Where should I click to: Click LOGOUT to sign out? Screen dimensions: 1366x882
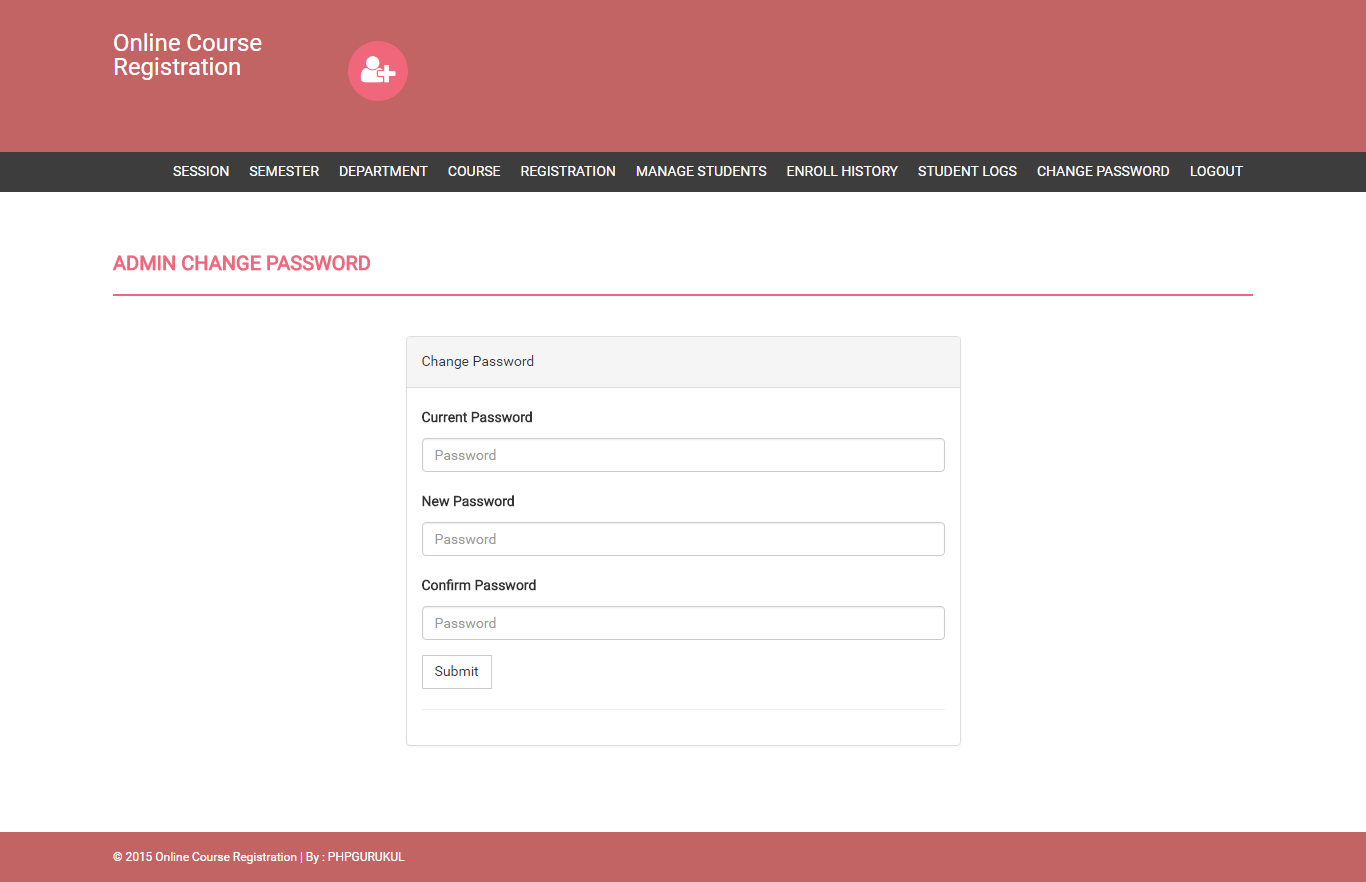click(x=1216, y=171)
